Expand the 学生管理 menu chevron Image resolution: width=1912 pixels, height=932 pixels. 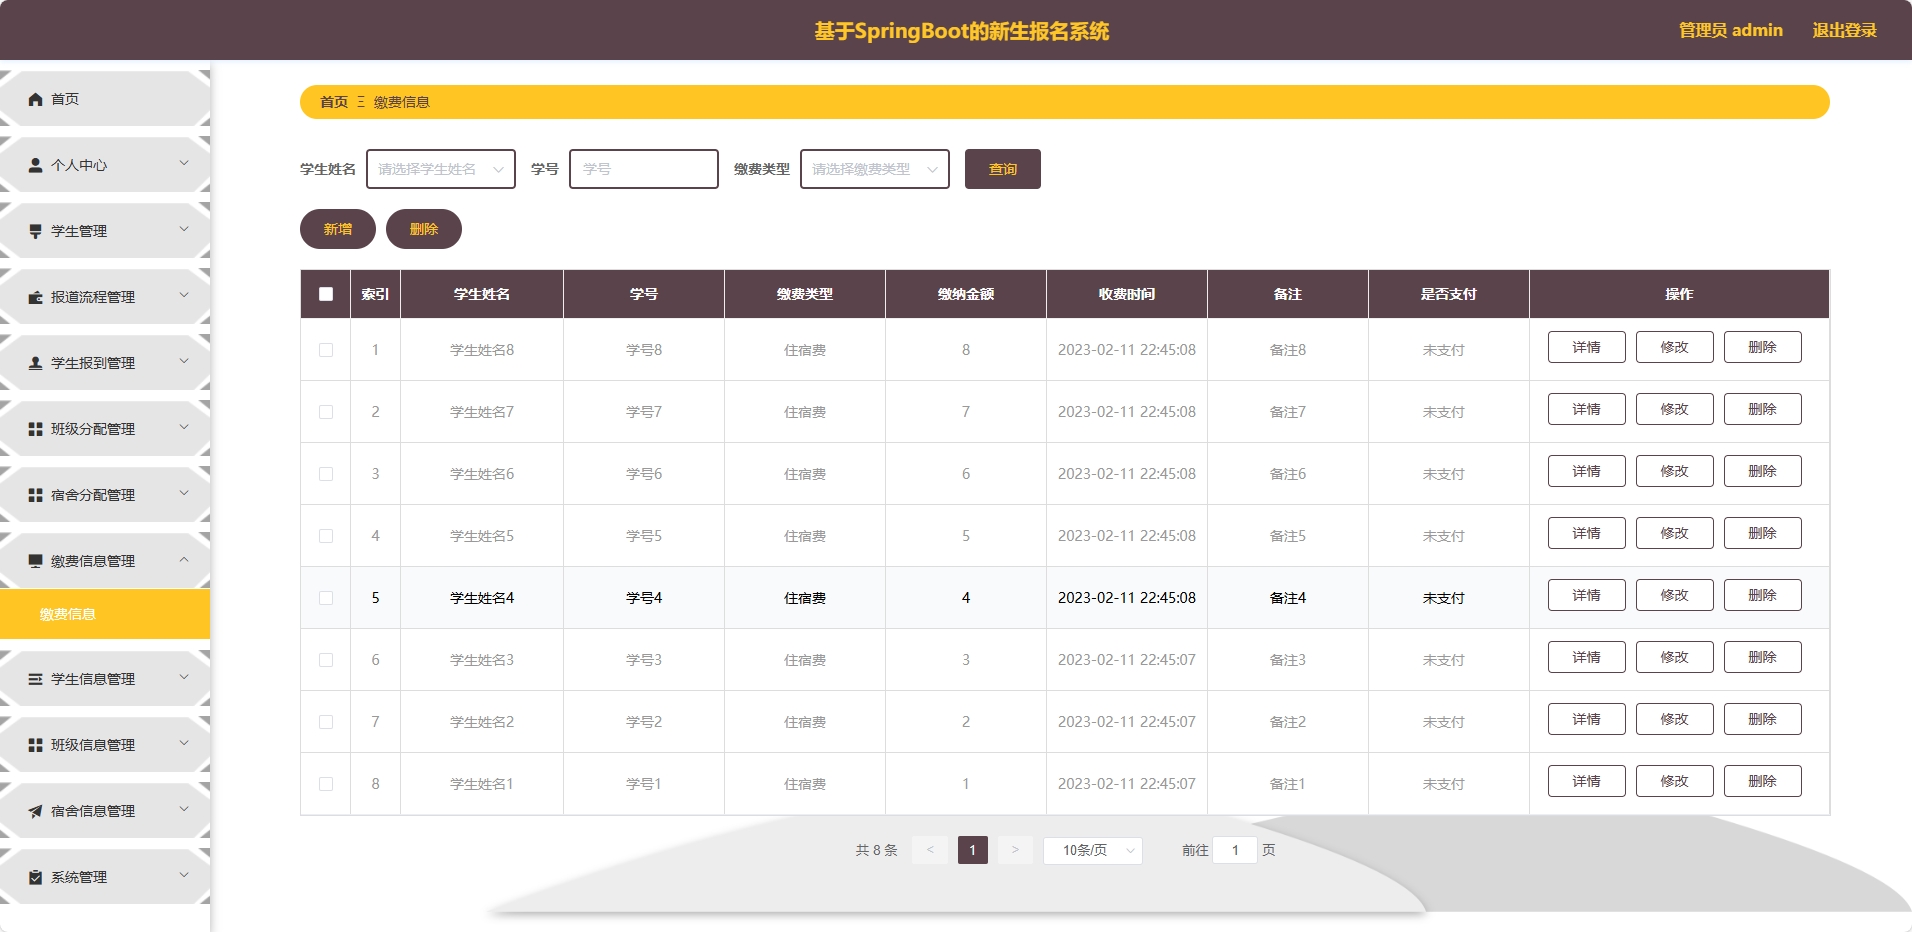click(184, 229)
